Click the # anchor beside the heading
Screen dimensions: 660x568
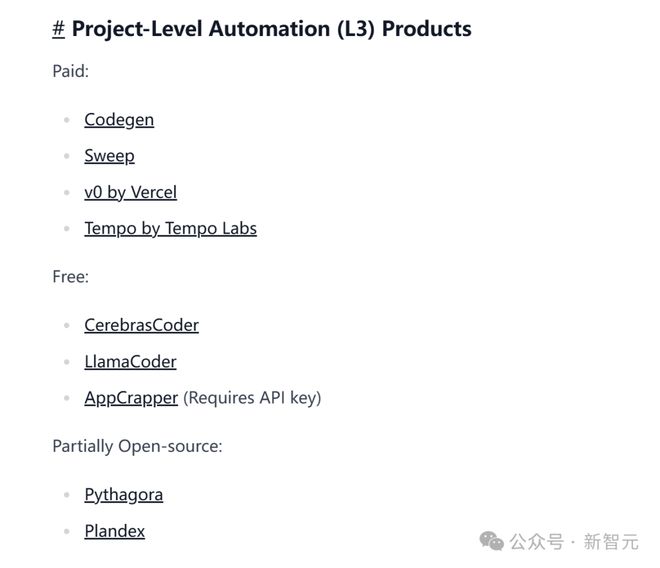[58, 29]
